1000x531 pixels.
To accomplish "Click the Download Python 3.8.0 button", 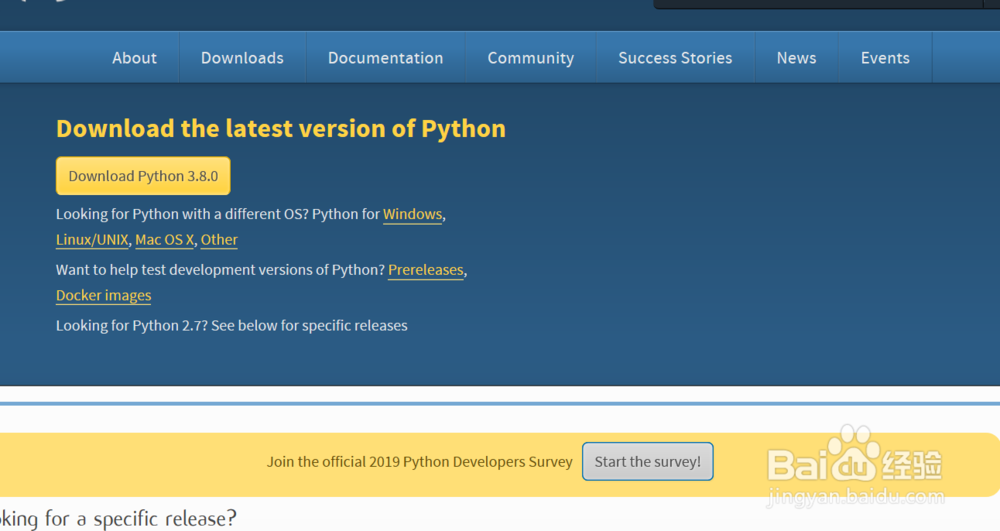I will coord(143,176).
